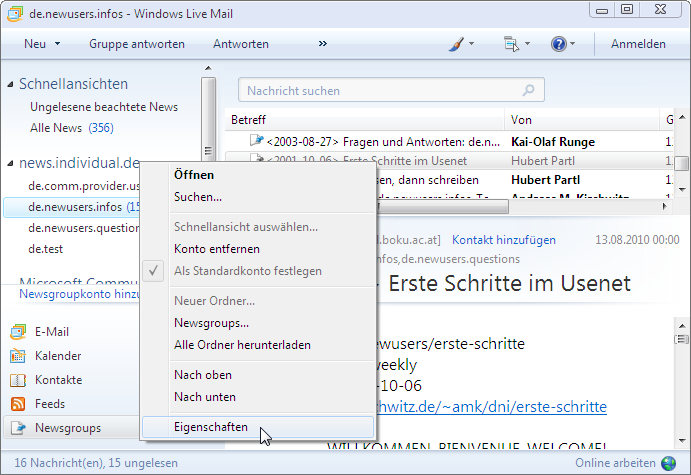Choose Nach unten in context menu
This screenshot has height=475, width=691.
(x=258, y=397)
